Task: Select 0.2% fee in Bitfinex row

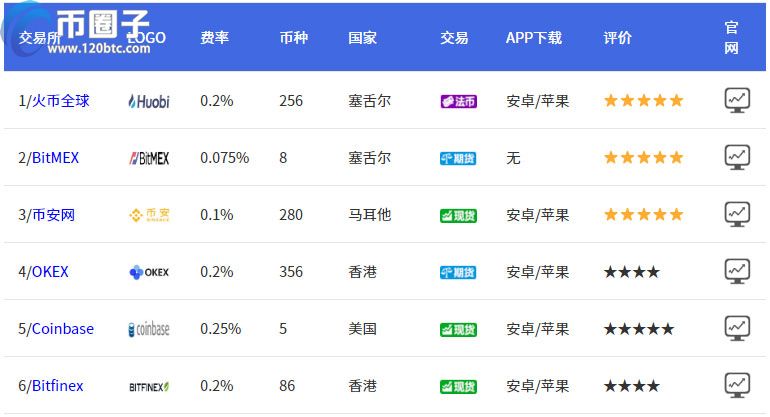Action: pos(217,386)
